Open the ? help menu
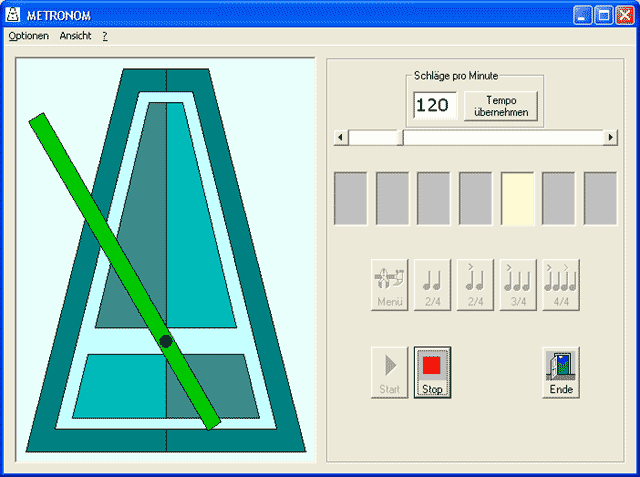Image resolution: width=640 pixels, height=477 pixels. (104, 36)
